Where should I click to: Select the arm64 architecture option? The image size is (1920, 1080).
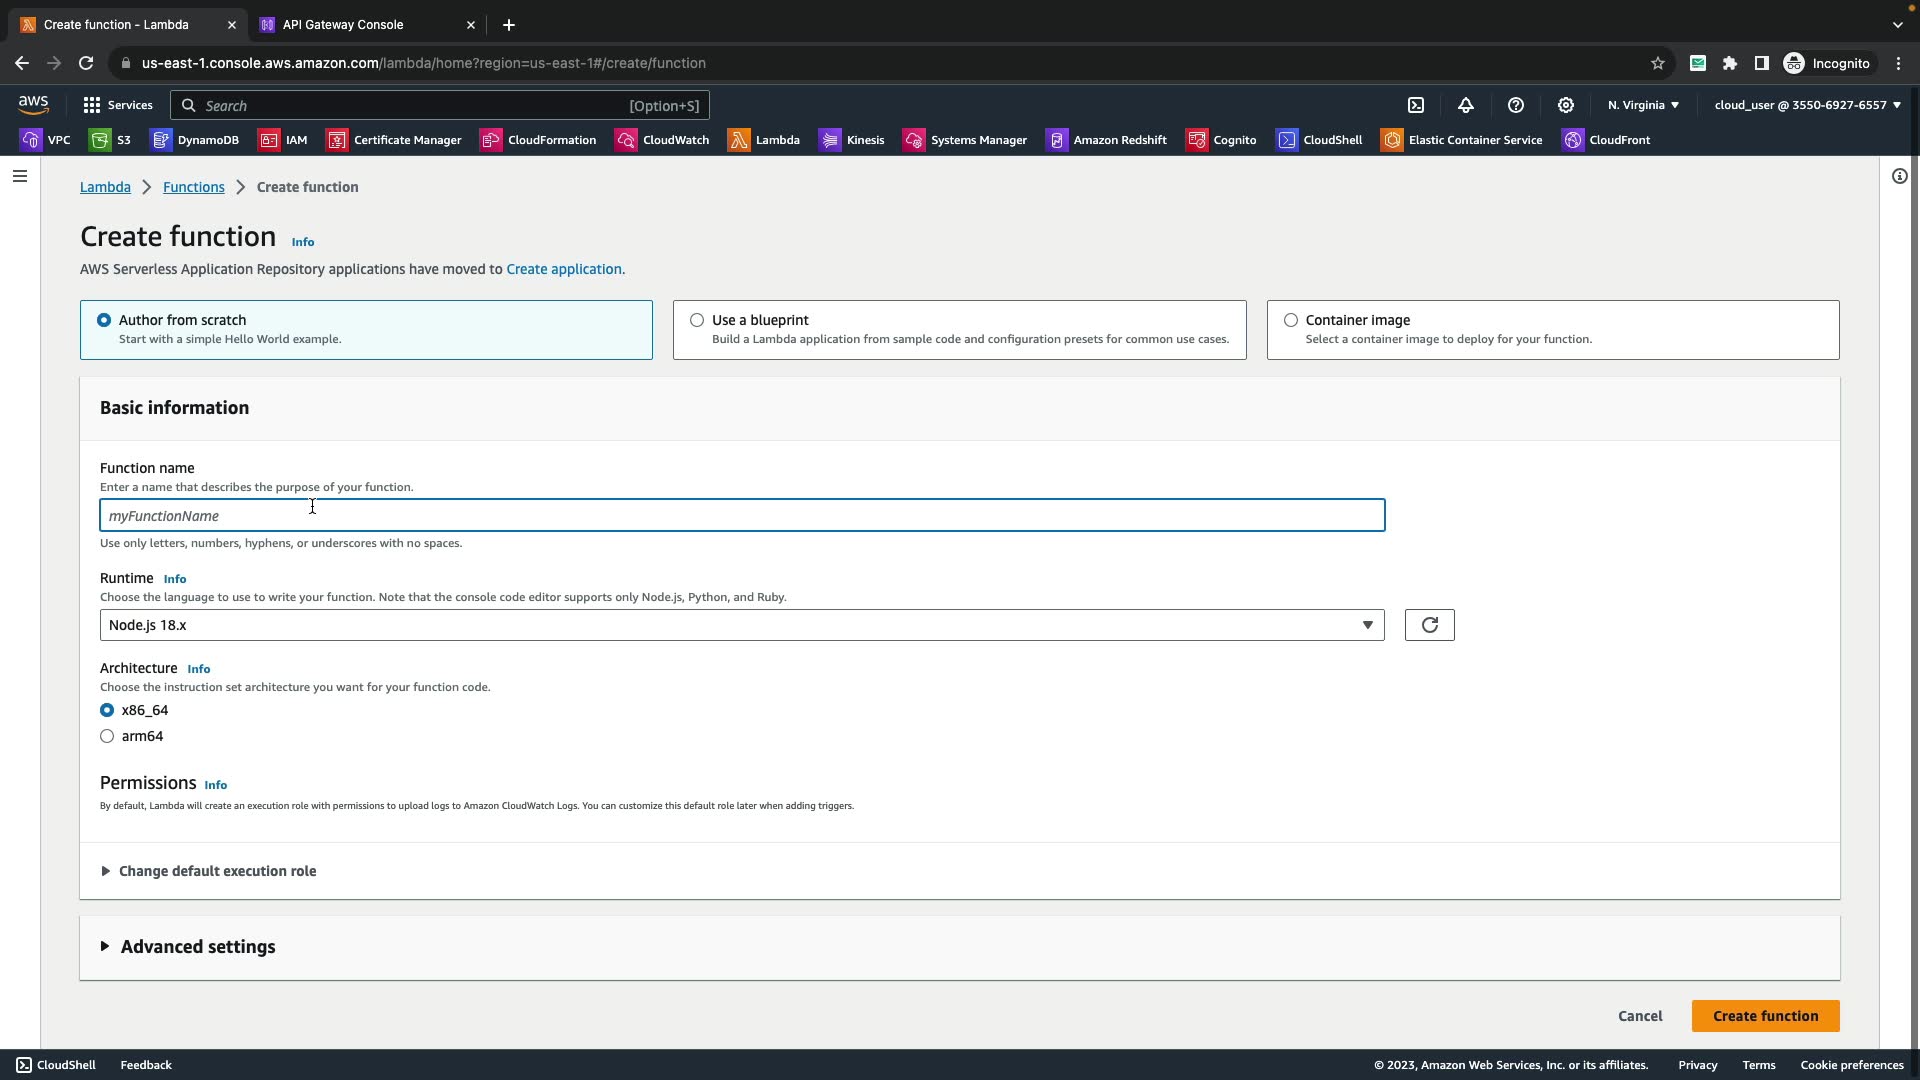107,736
